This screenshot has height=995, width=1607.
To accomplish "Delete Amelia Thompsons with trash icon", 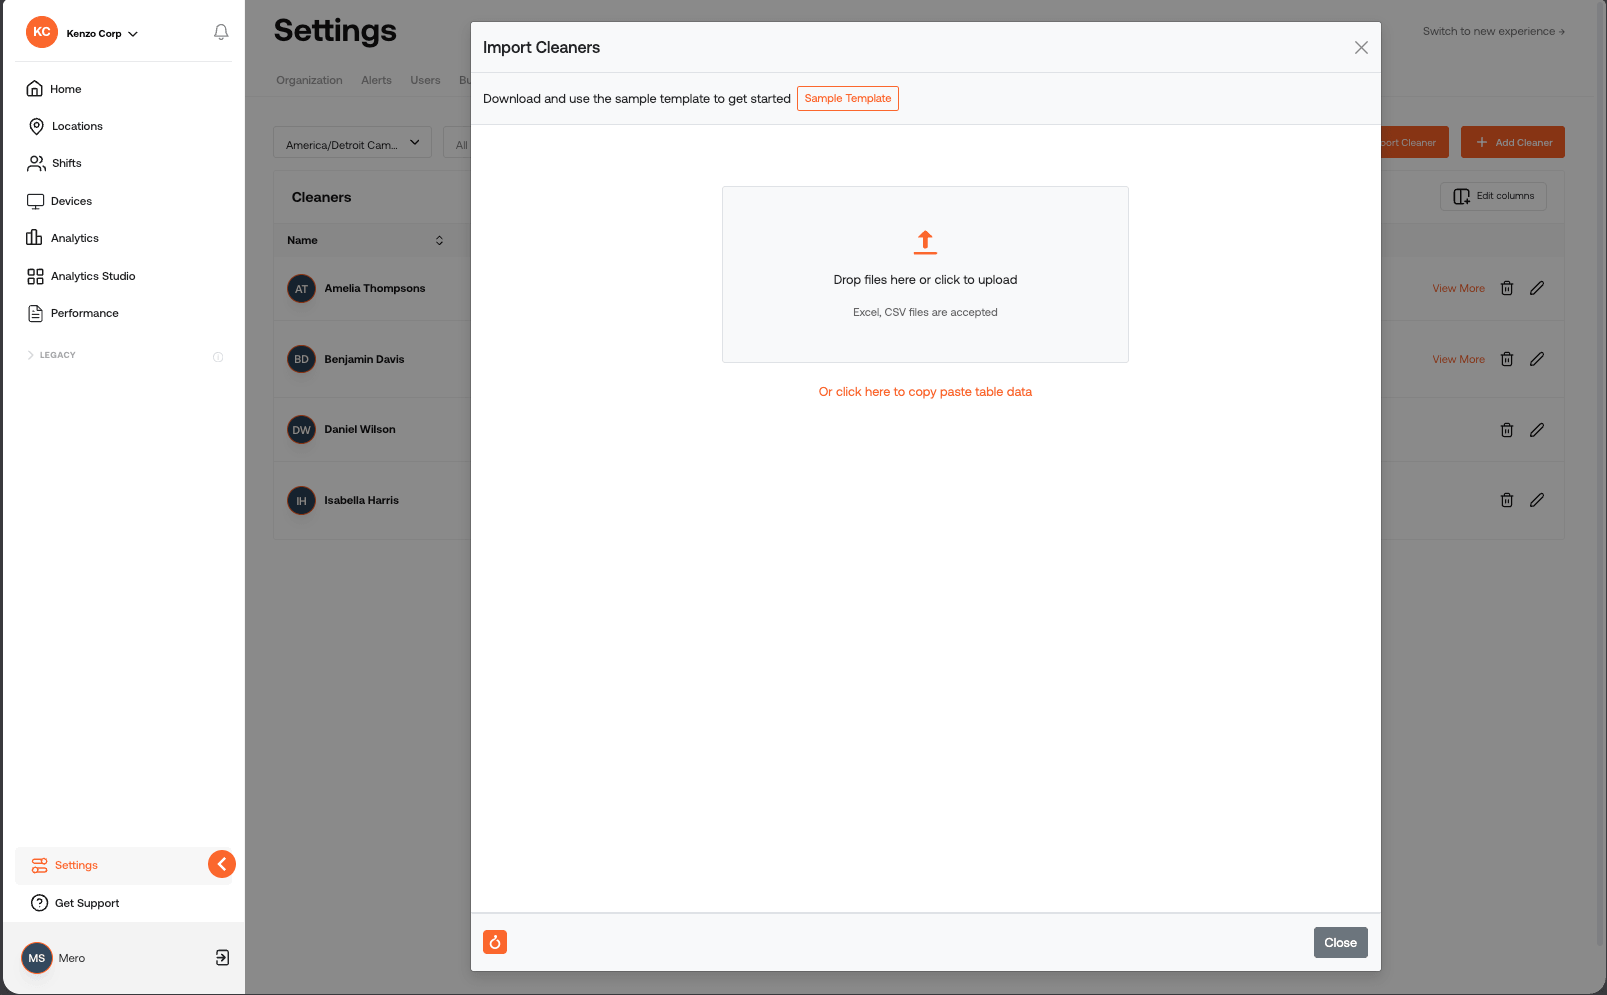I will (x=1507, y=288).
